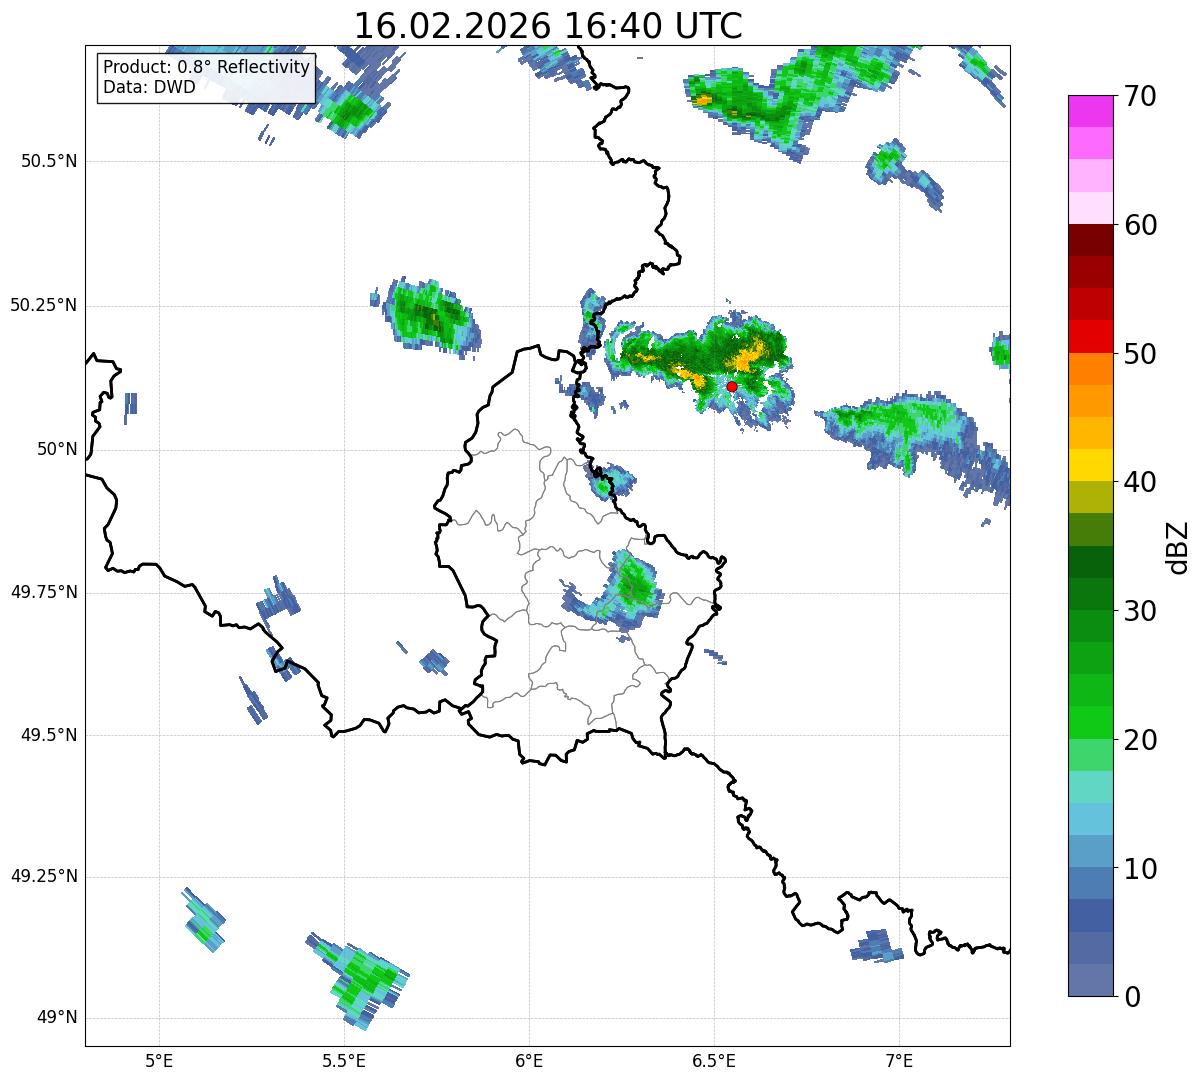Click the 50.25°N latitude label
1202x1081 pixels.
44,305
